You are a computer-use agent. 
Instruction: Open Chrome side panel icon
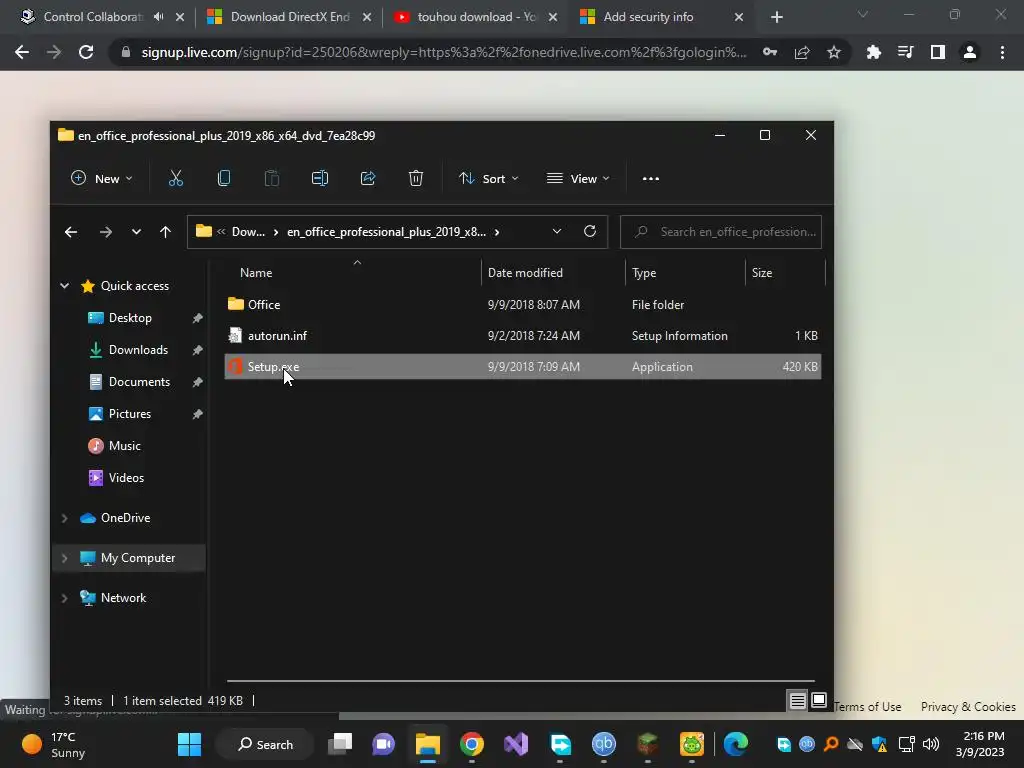click(938, 52)
